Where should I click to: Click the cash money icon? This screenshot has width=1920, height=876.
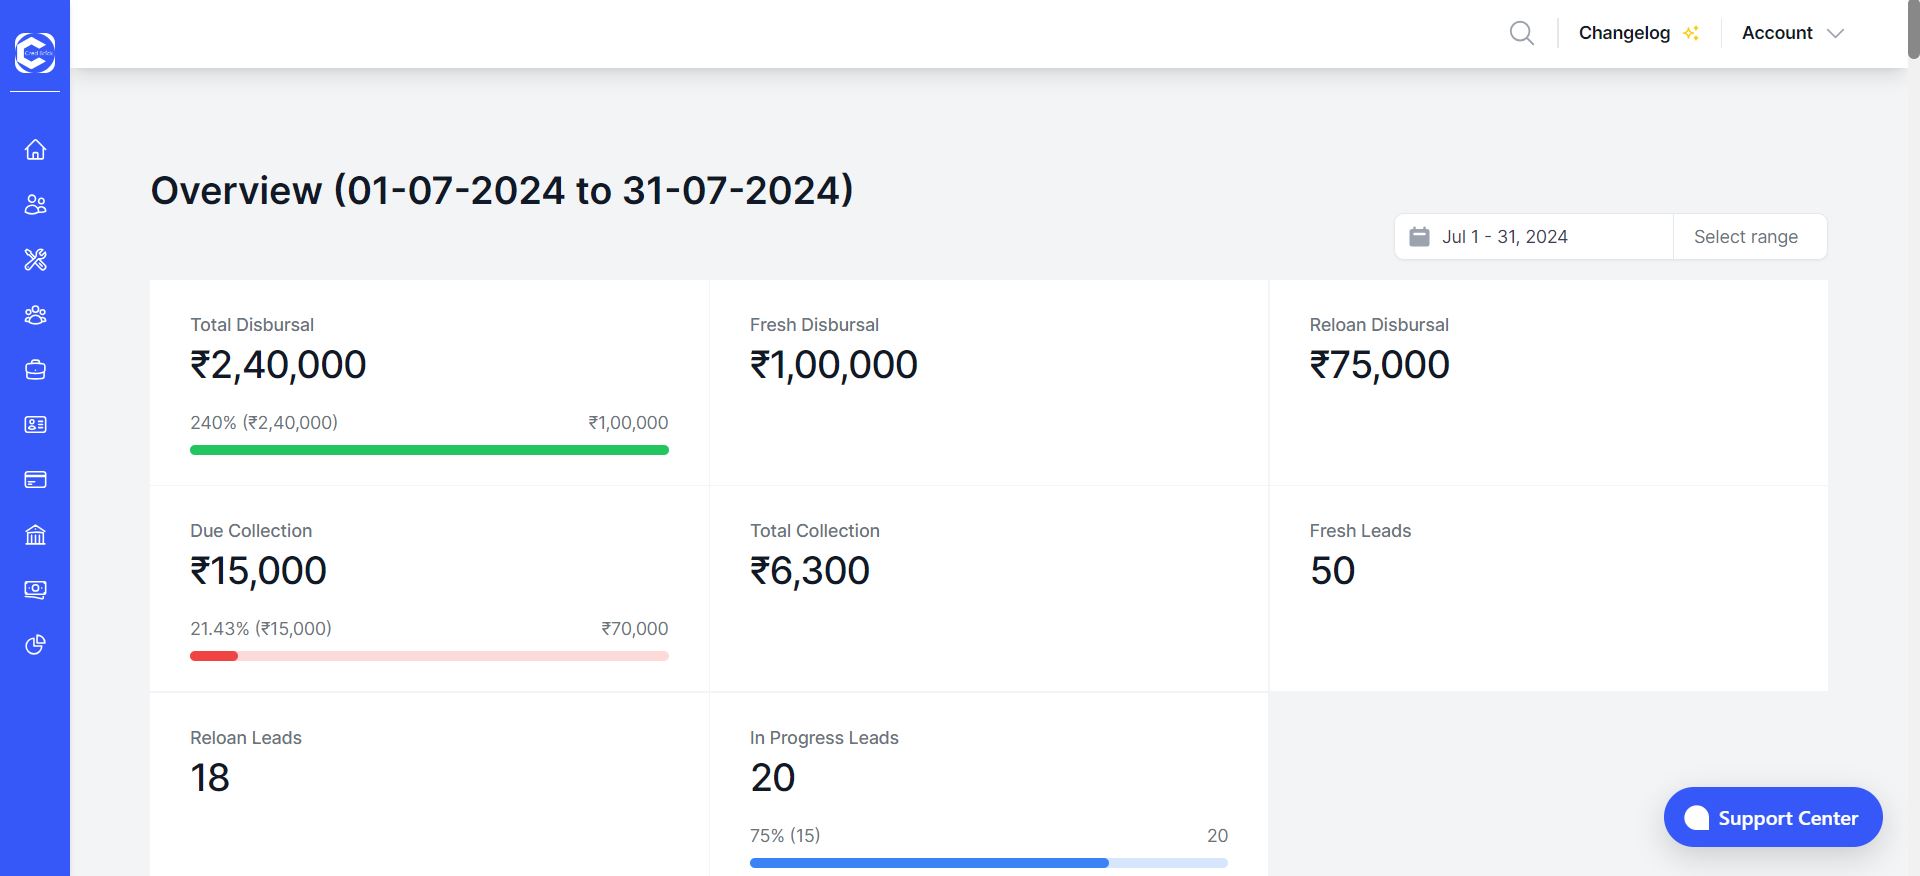pyautogui.click(x=35, y=590)
